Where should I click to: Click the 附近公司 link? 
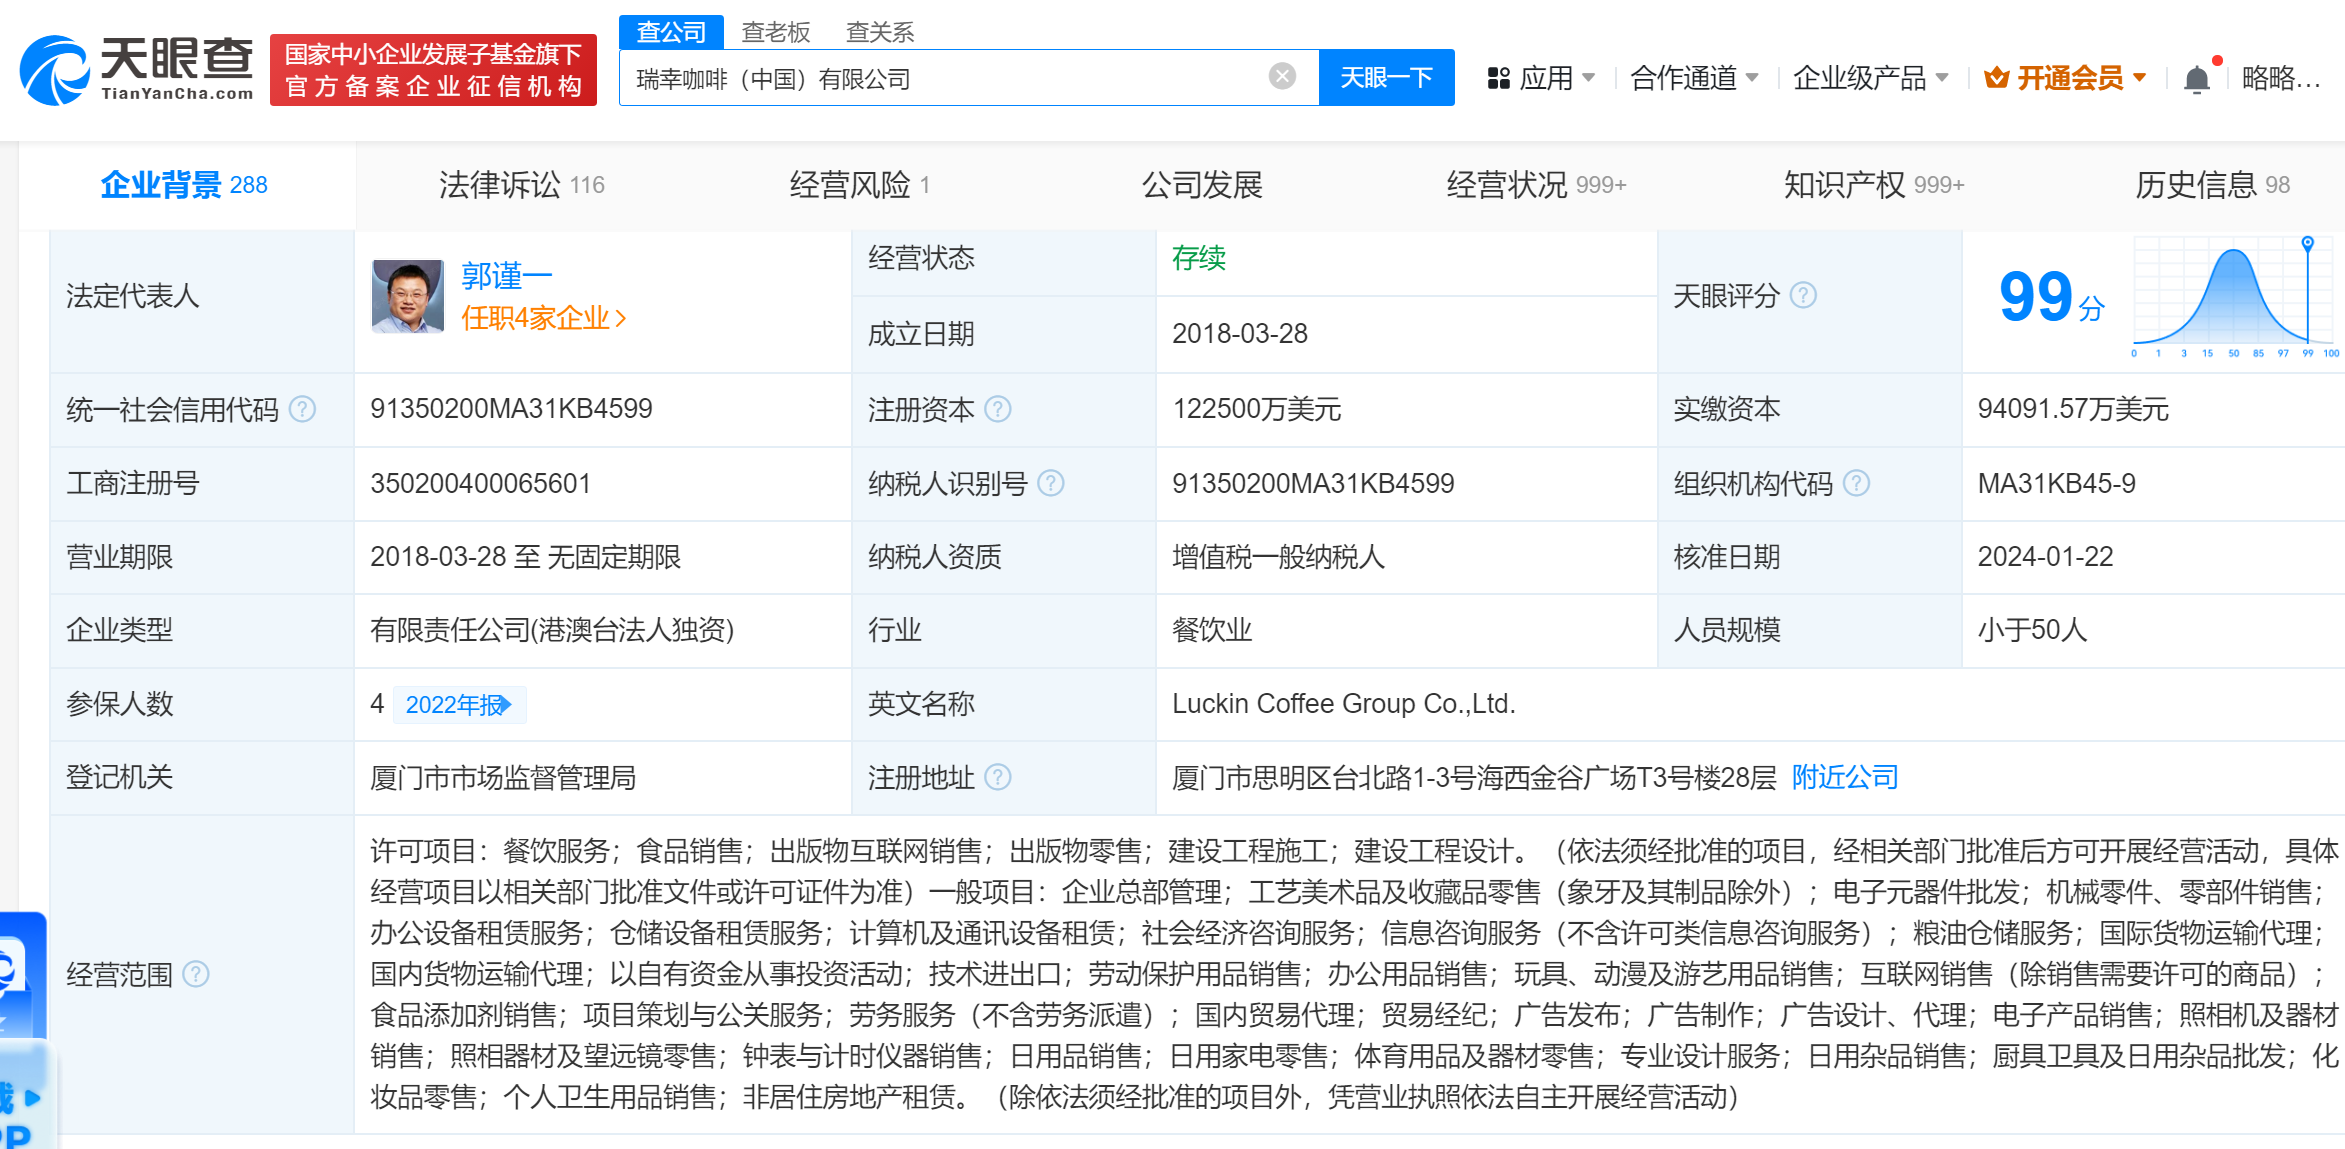pos(1845,777)
